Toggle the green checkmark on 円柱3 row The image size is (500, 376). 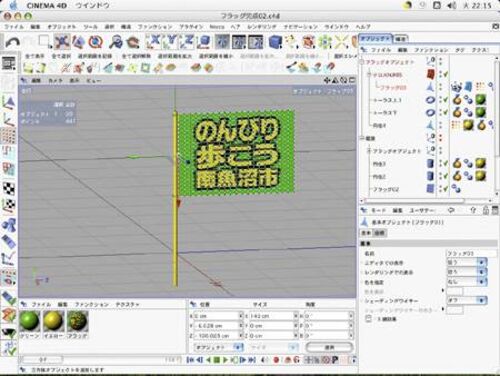(x=445, y=164)
